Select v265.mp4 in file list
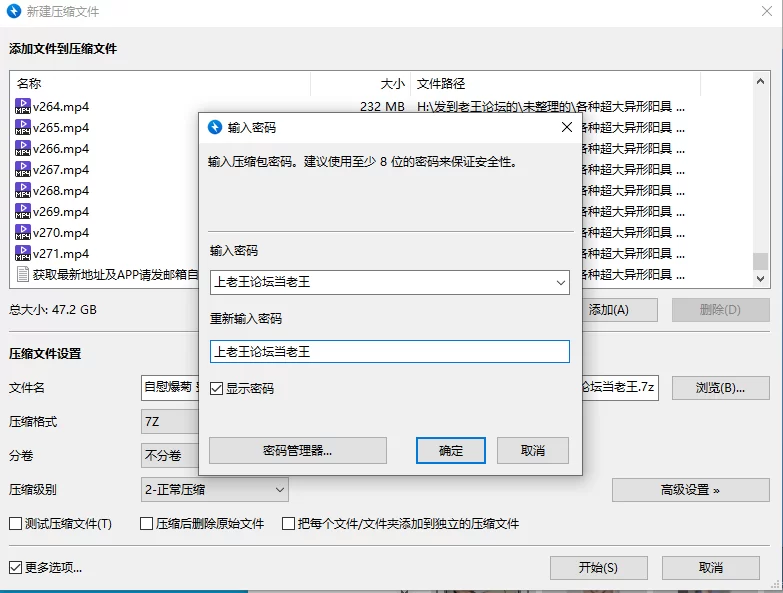783x593 pixels. point(61,127)
